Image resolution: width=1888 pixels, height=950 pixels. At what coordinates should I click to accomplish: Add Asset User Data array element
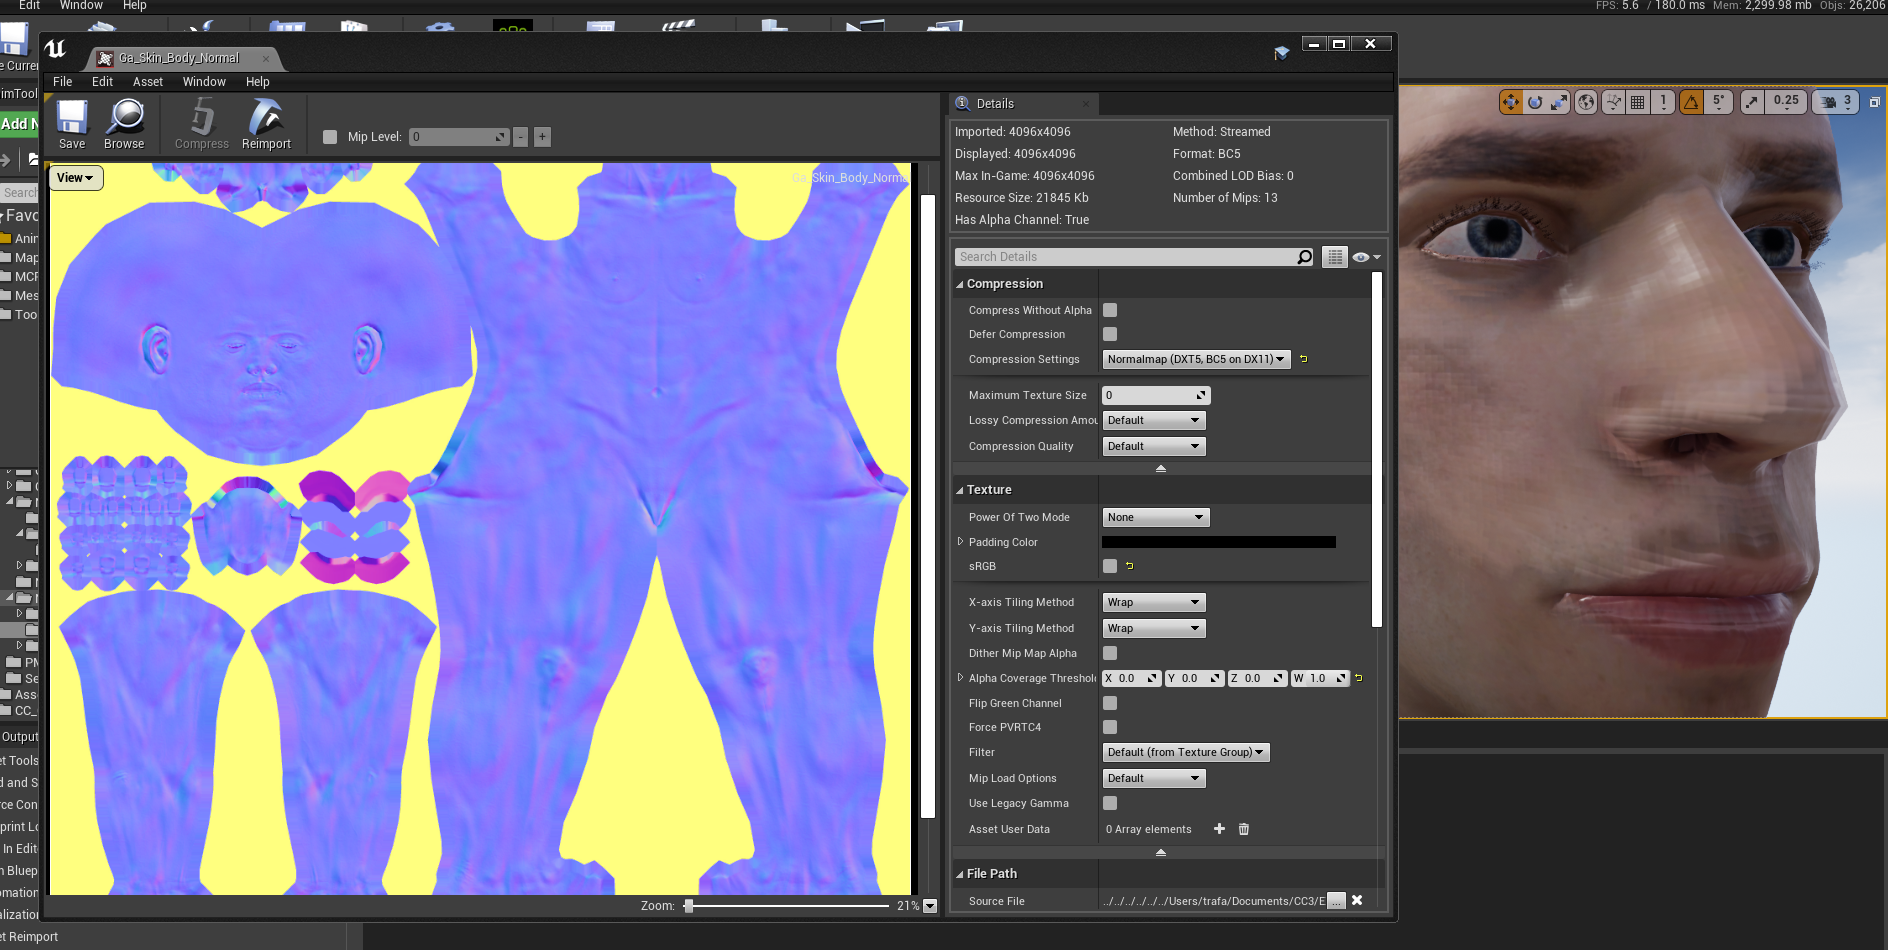click(x=1219, y=829)
